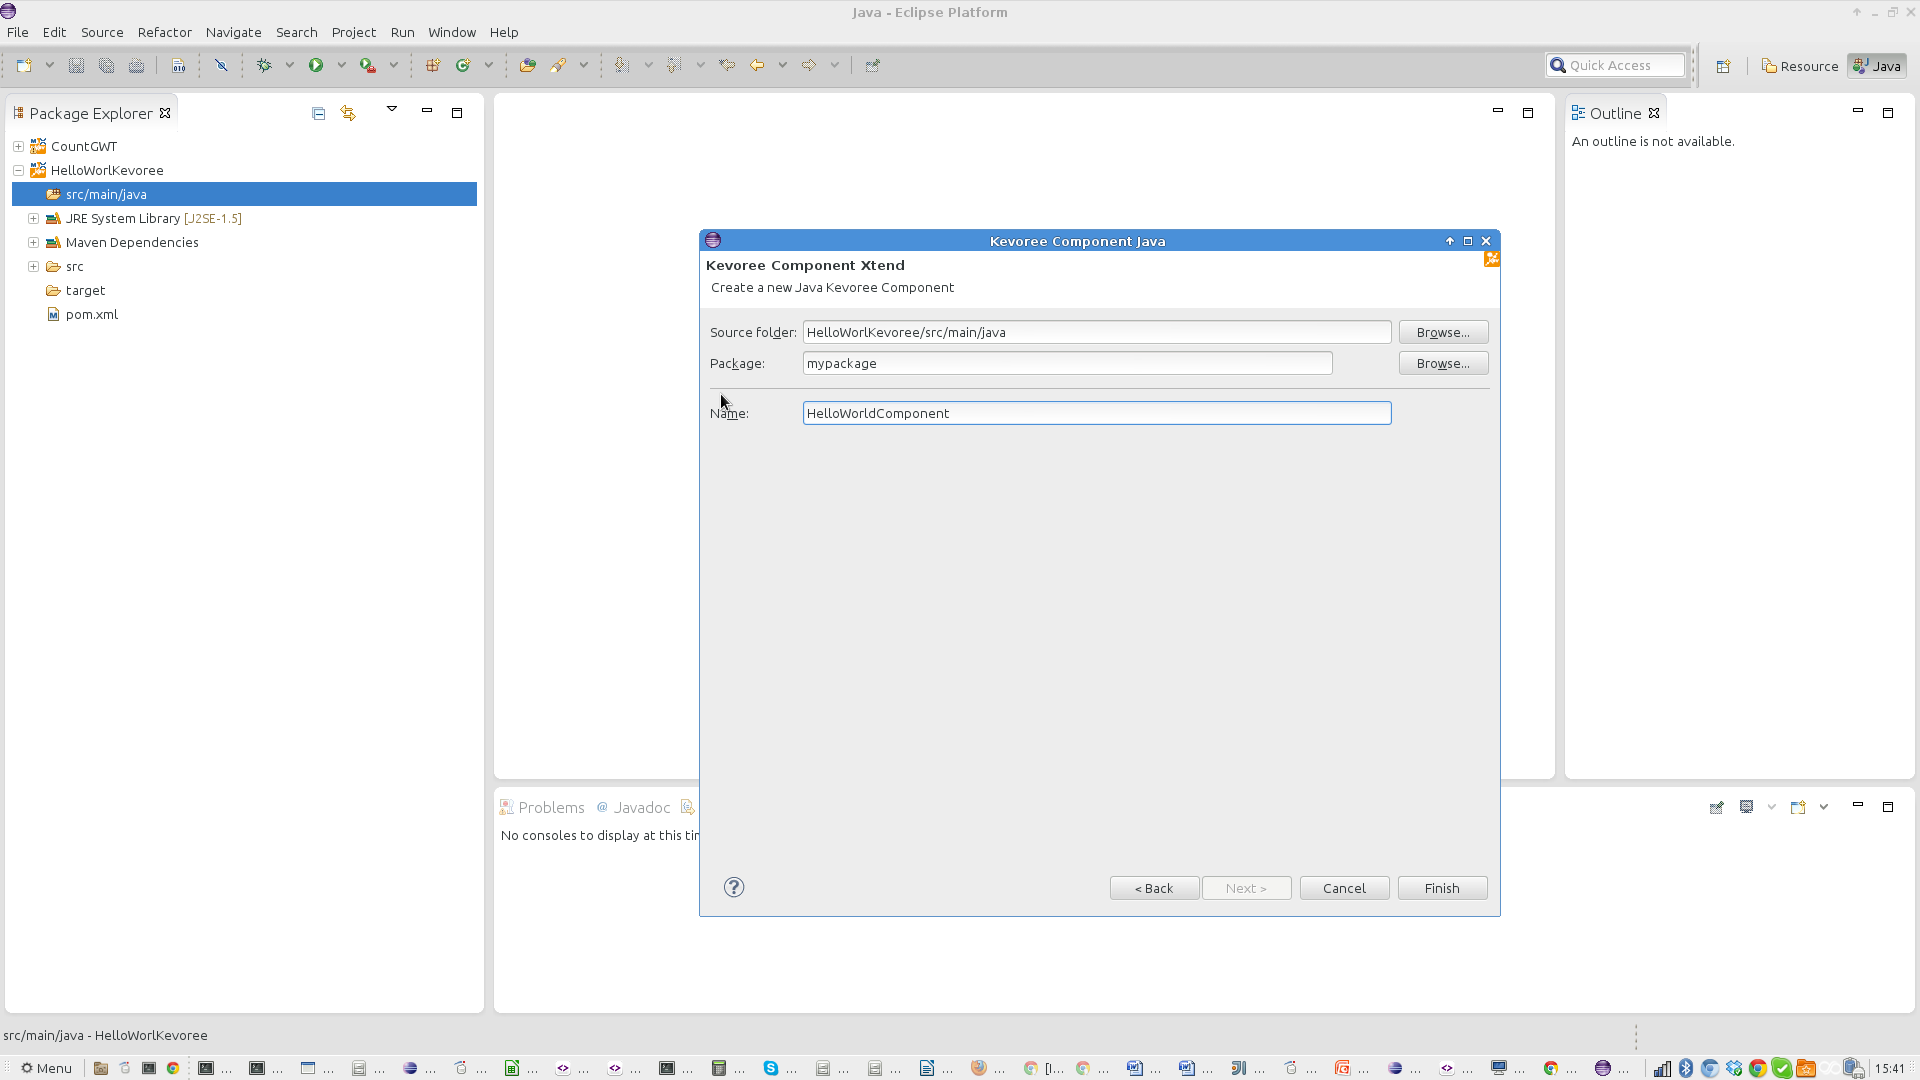1920x1080 pixels.
Task: Click the Open Type icon
Action: 528,65
